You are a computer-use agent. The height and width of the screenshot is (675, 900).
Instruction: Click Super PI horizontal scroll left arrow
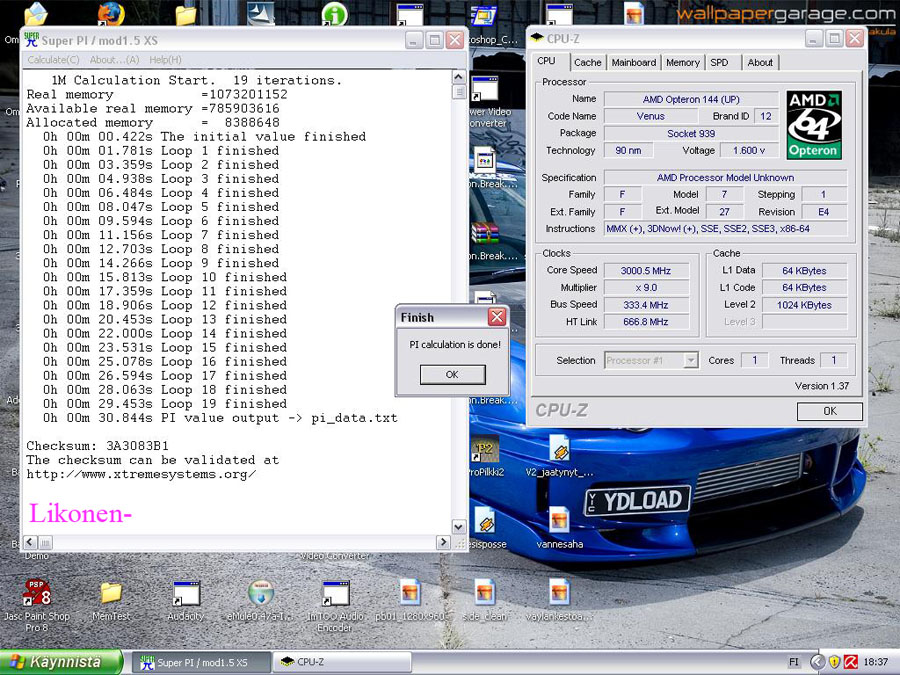(x=30, y=542)
